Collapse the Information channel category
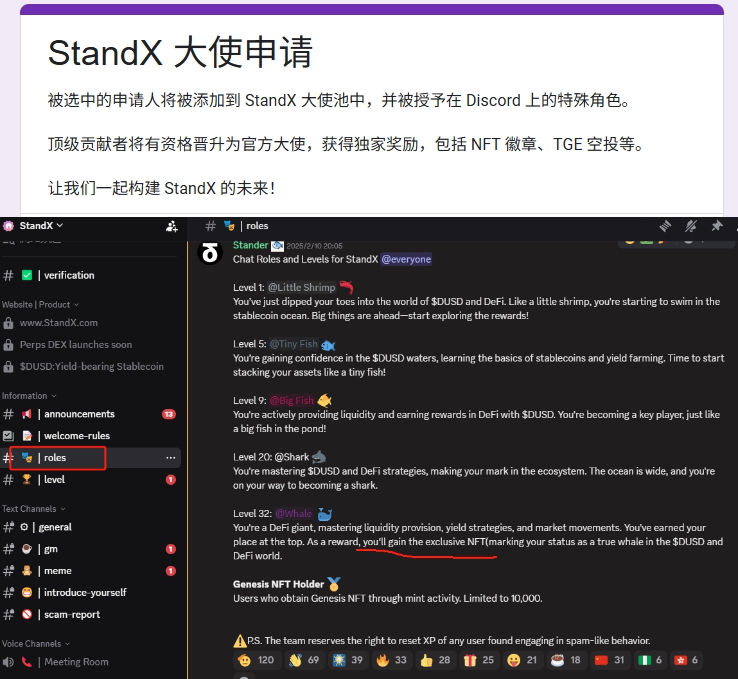Screen dimensions: 738x679 pos(28,396)
